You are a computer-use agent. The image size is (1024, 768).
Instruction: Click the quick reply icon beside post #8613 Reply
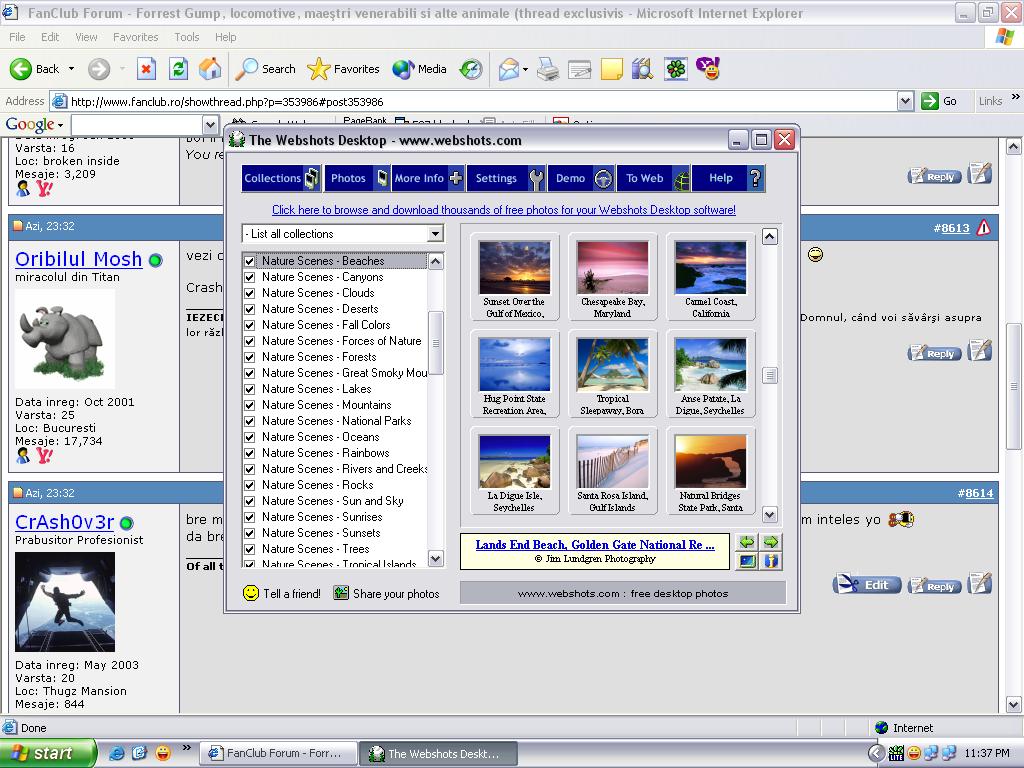(x=980, y=350)
